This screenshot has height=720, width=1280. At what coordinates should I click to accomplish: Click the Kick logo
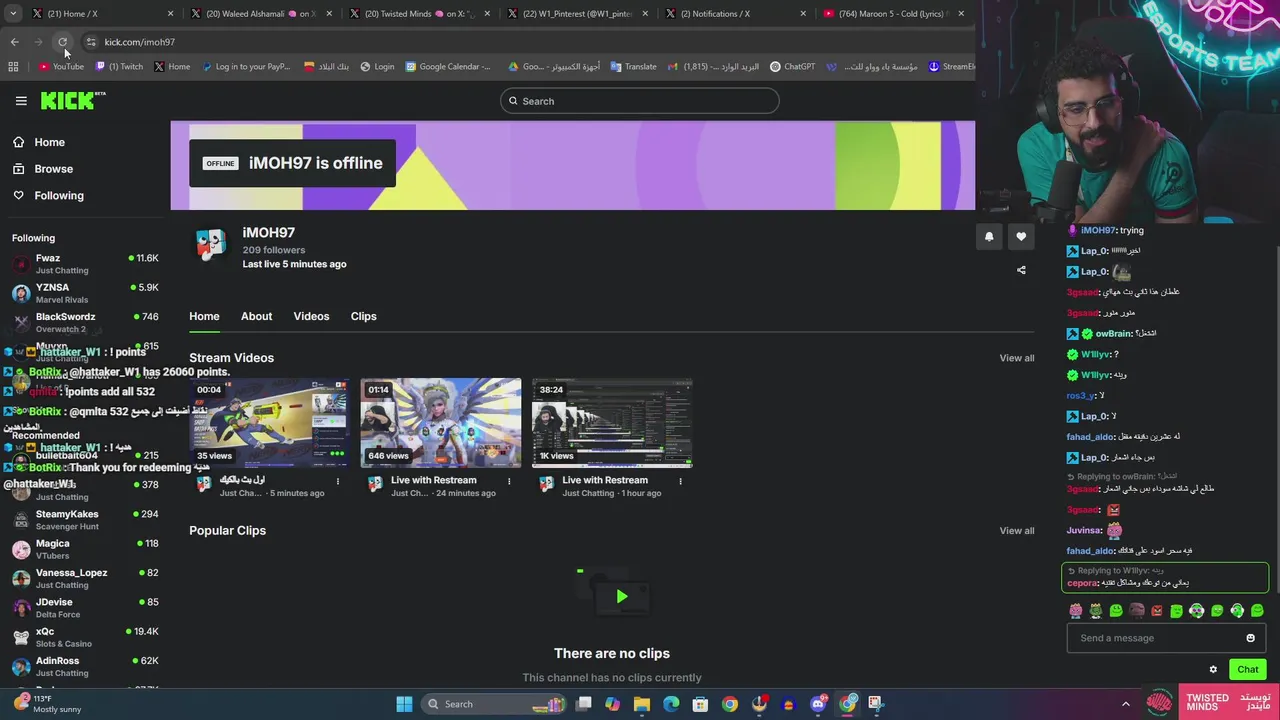click(x=72, y=100)
